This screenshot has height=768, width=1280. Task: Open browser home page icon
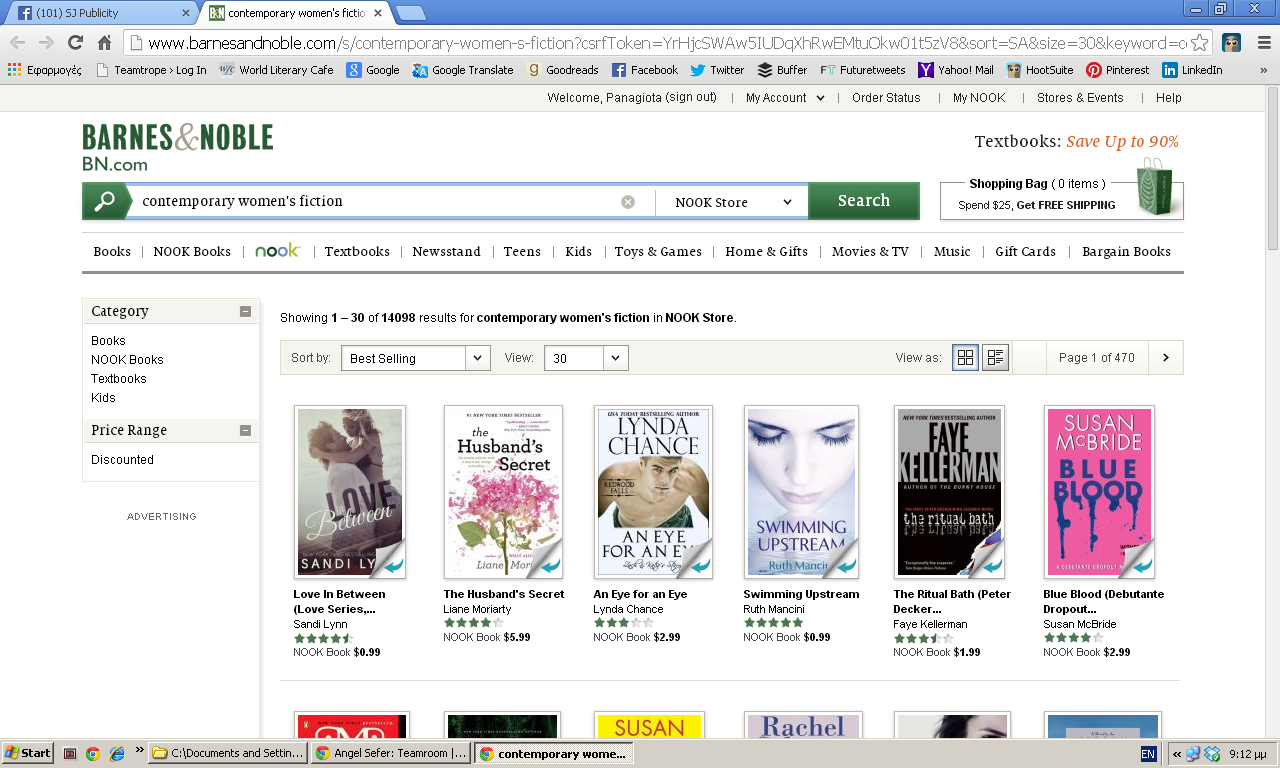pyautogui.click(x=104, y=42)
